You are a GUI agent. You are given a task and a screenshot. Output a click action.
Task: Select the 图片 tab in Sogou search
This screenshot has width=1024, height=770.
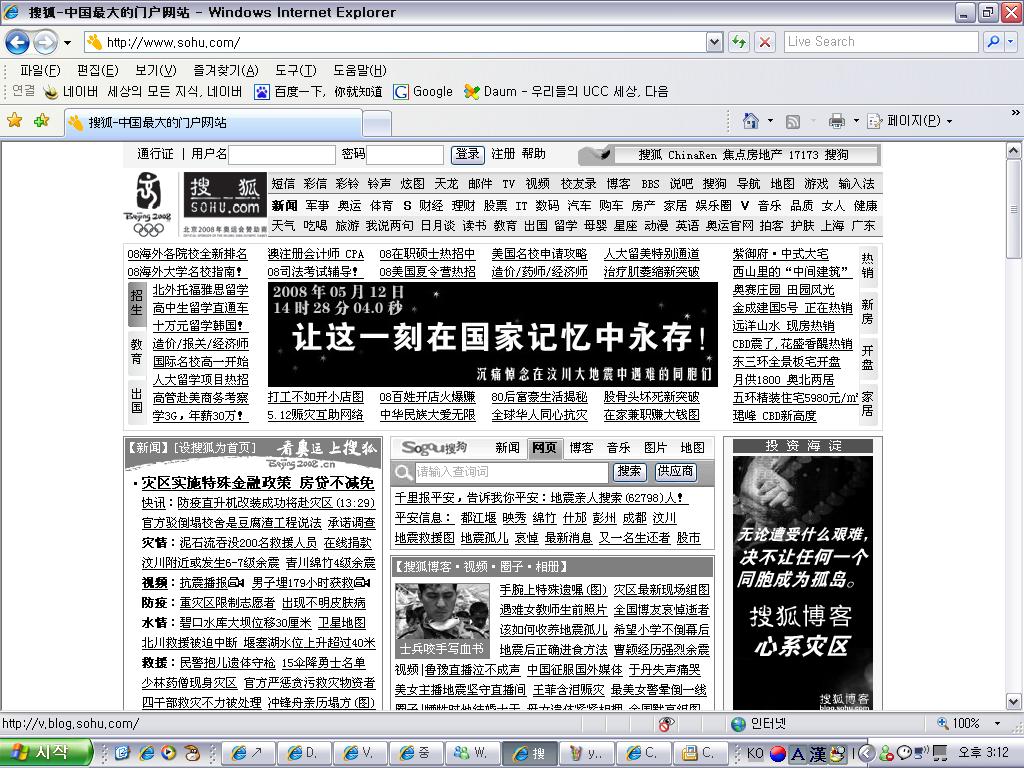[655, 448]
